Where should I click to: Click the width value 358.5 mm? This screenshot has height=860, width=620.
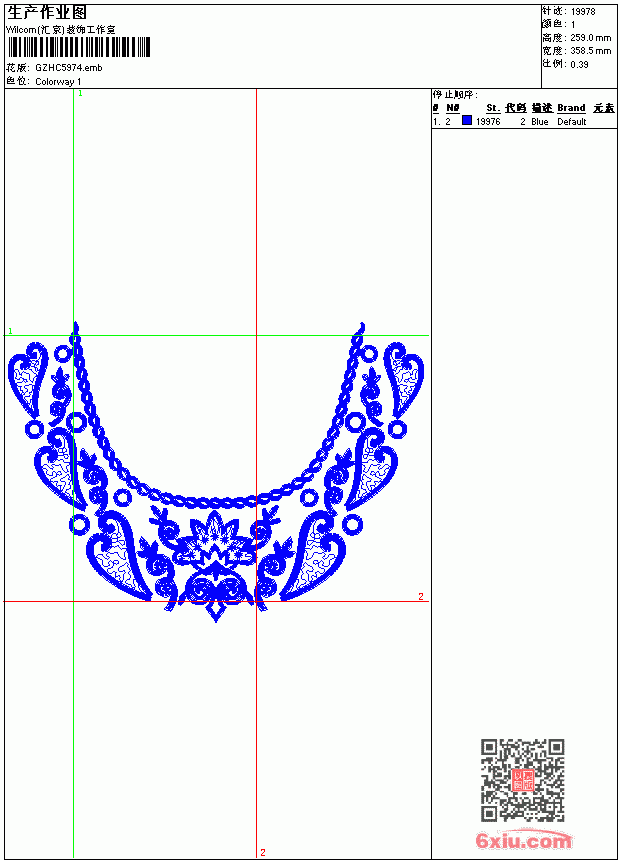pos(590,51)
